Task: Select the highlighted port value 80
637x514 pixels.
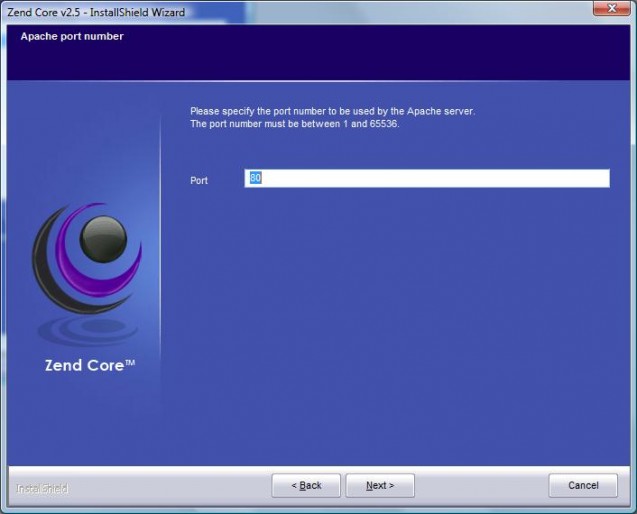Action: pos(255,178)
